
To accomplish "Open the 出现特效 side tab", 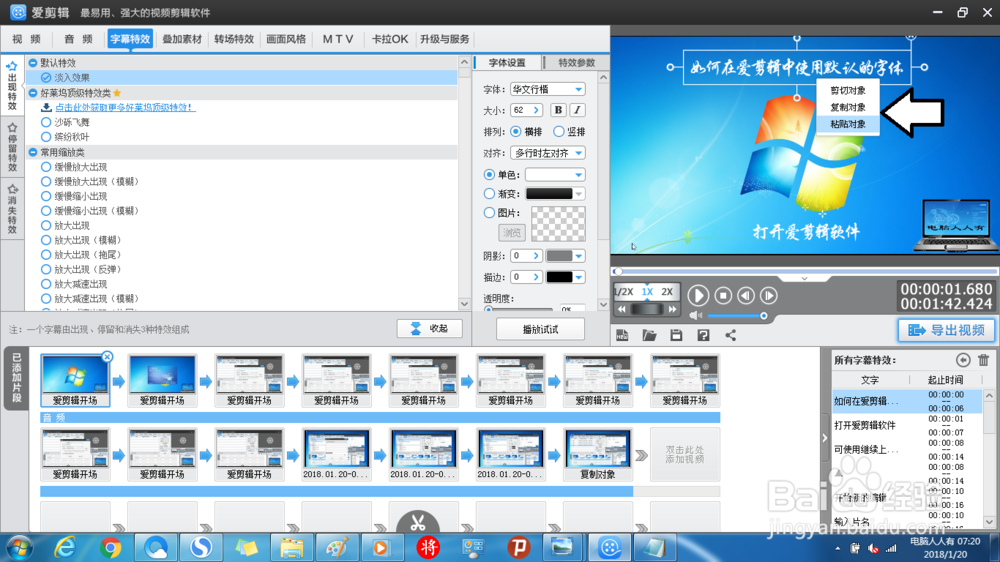I will pos(12,86).
